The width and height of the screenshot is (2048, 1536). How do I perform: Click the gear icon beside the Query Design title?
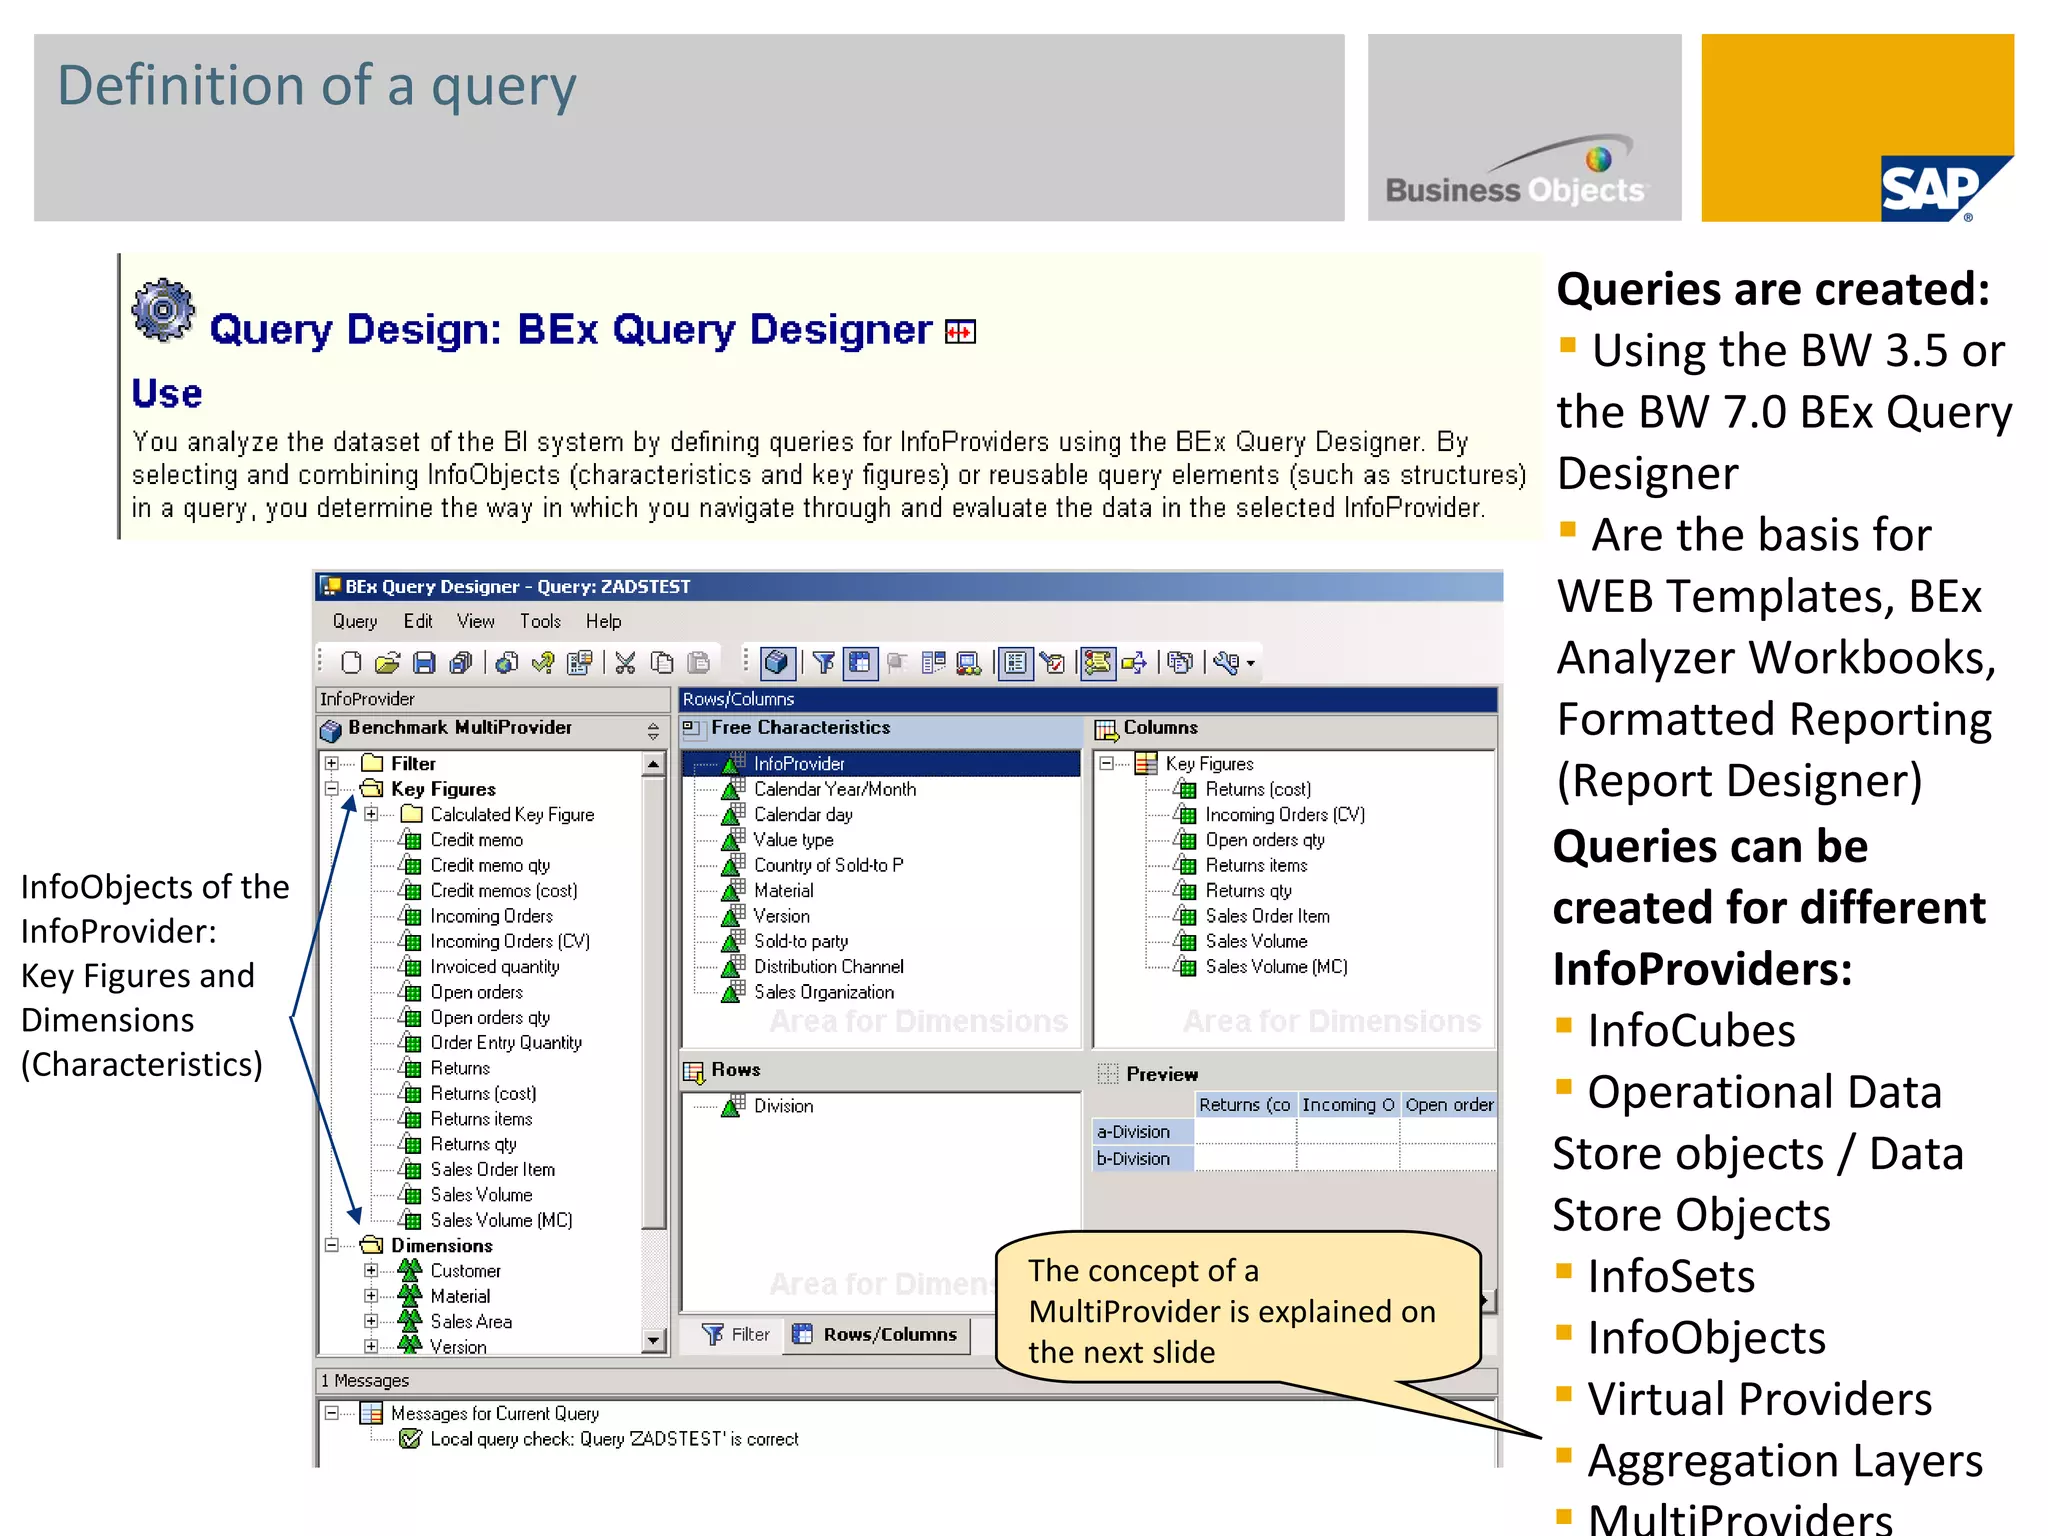(164, 309)
